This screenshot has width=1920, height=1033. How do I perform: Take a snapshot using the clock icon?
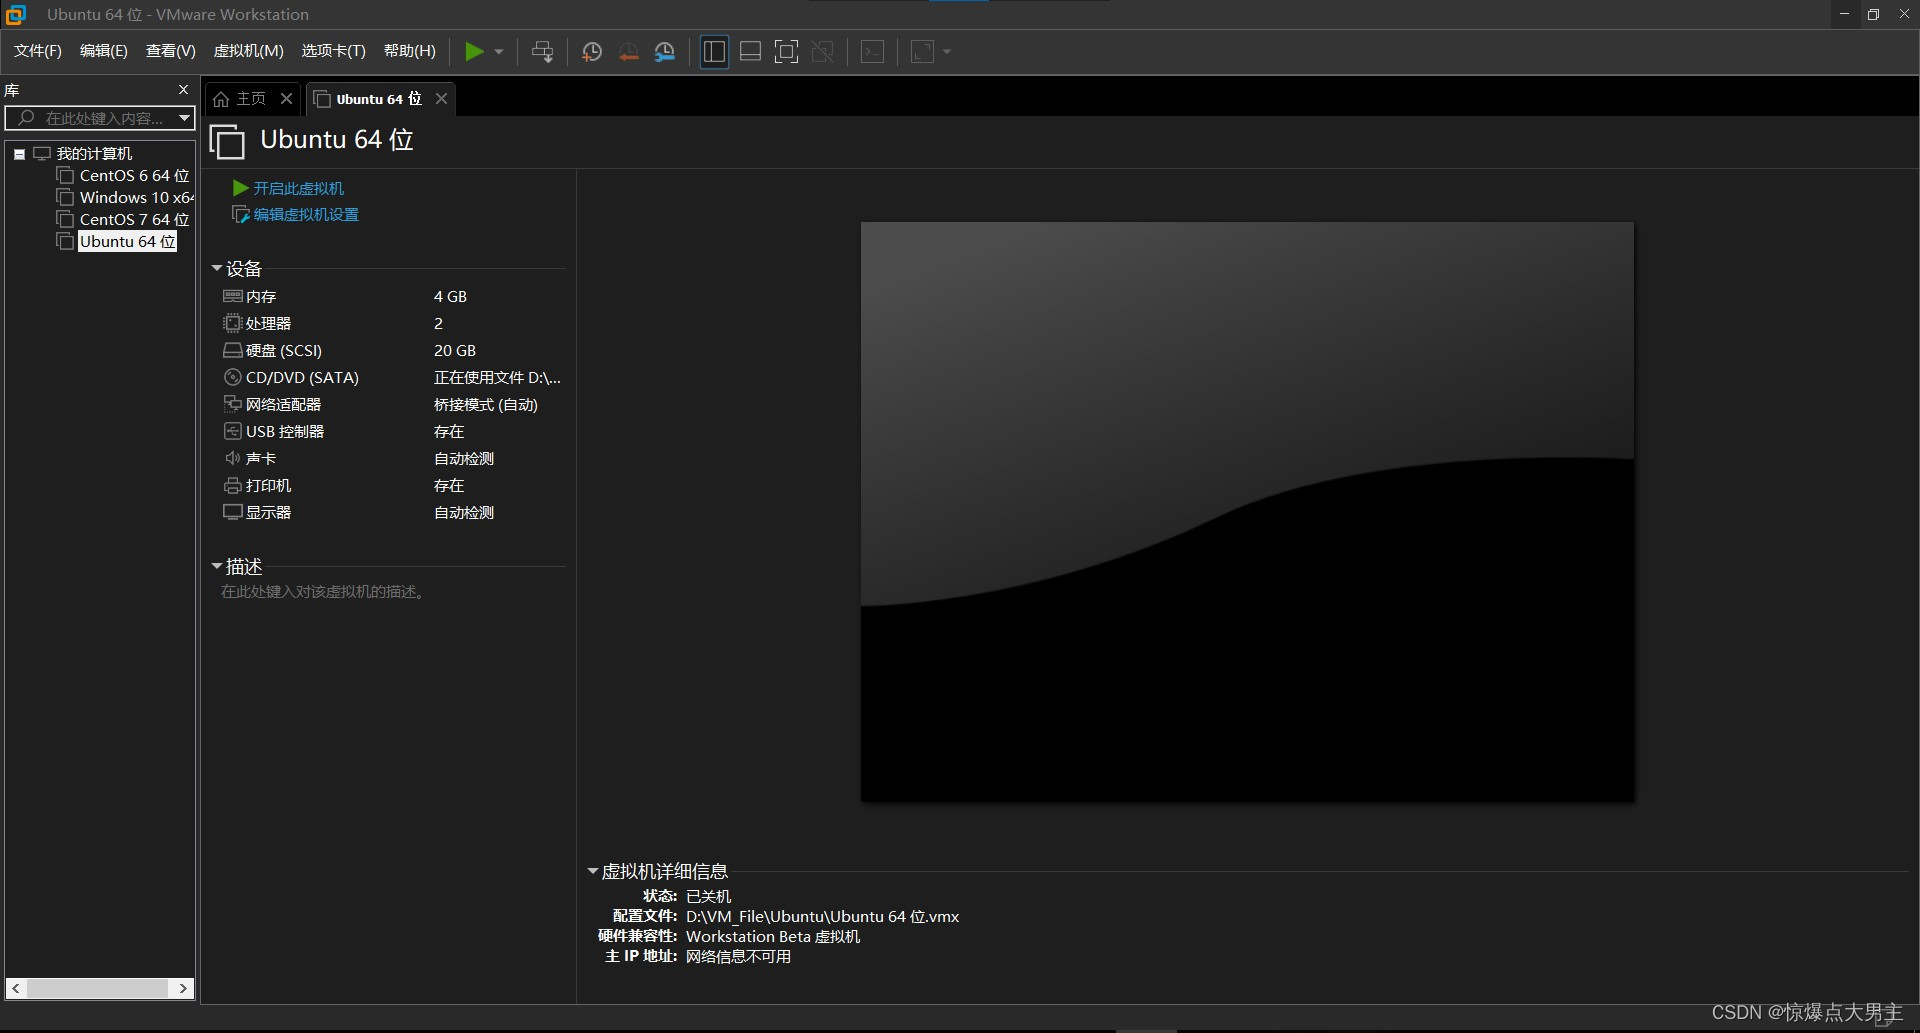tap(592, 52)
